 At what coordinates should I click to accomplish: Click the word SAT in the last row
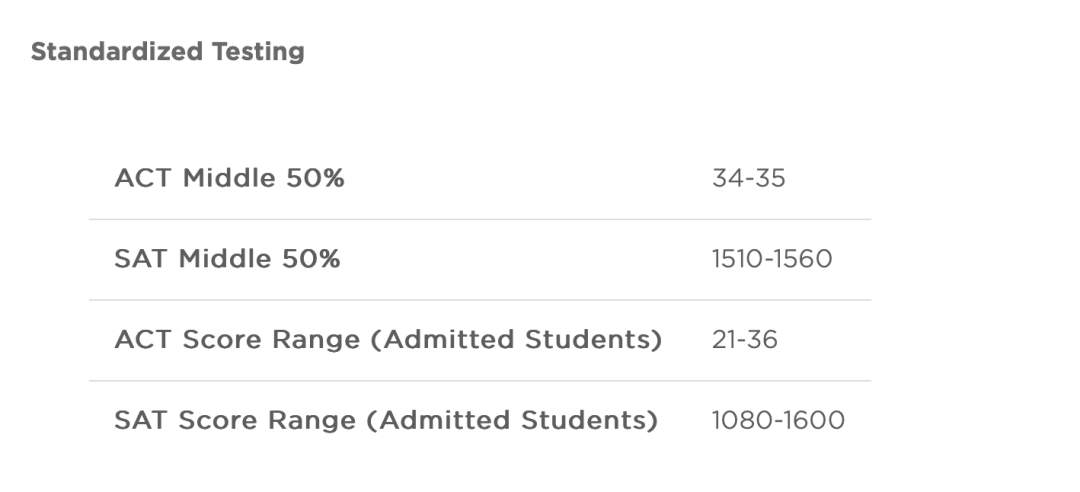[141, 420]
